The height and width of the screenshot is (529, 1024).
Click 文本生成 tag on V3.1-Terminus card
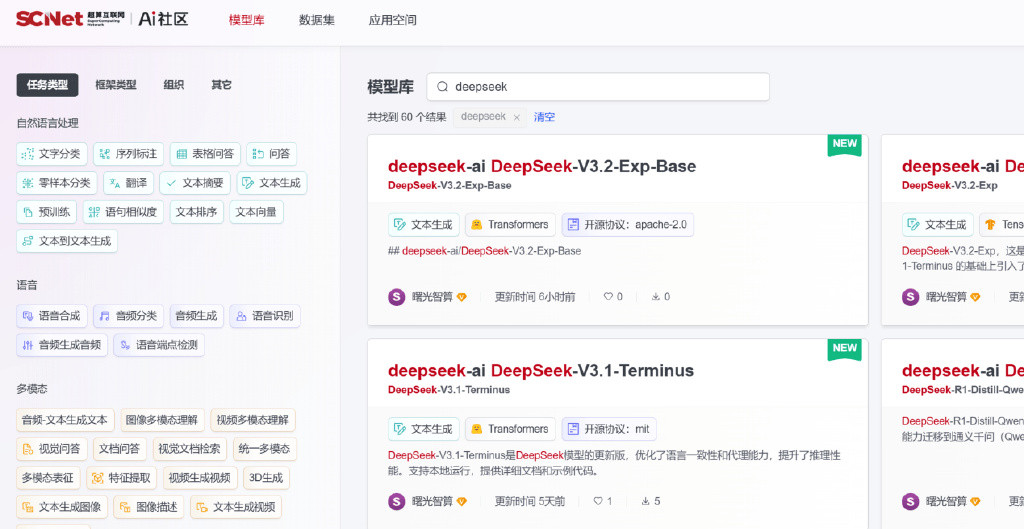tap(424, 429)
